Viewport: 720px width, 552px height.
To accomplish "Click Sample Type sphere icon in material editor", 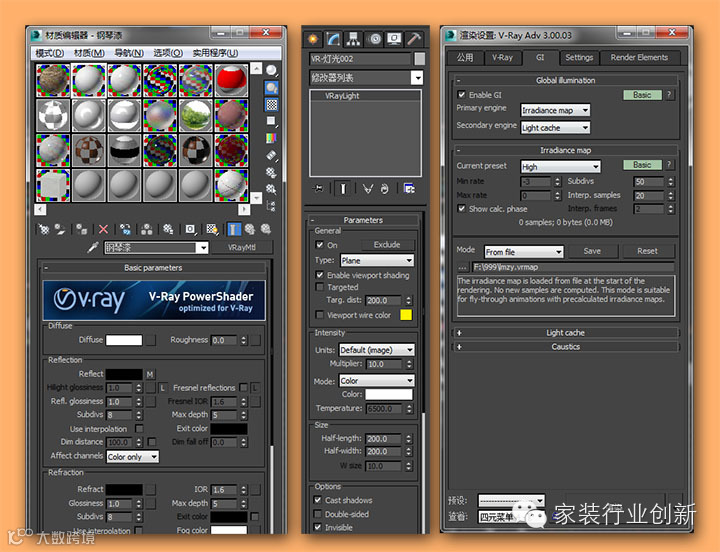I will [271, 70].
